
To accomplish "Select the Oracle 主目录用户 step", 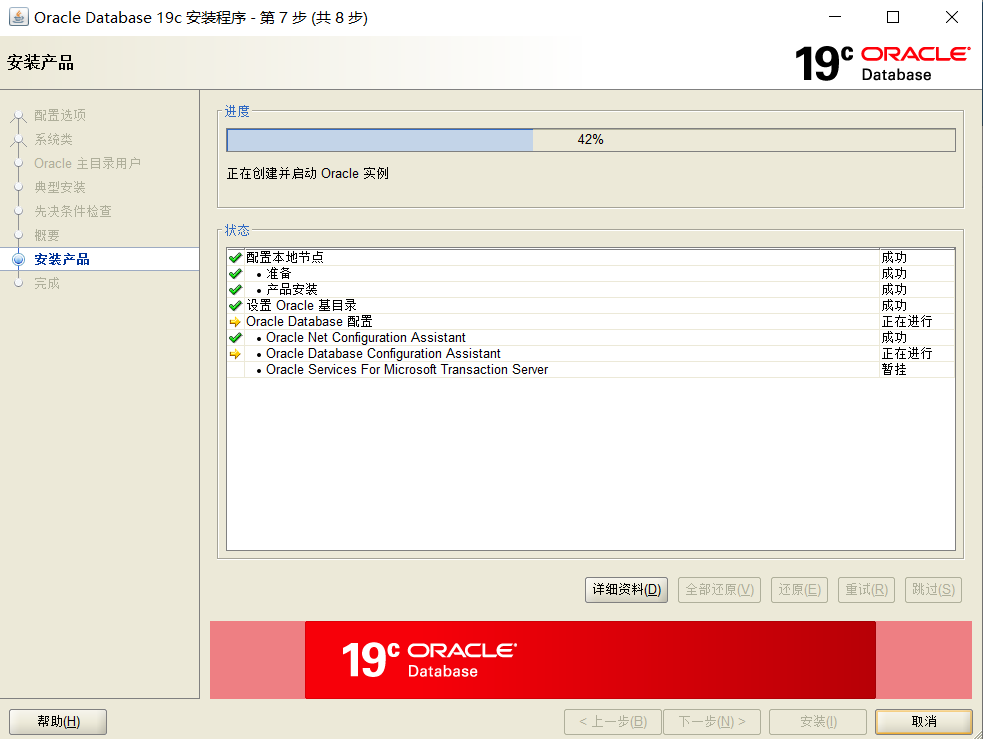I will 87,164.
